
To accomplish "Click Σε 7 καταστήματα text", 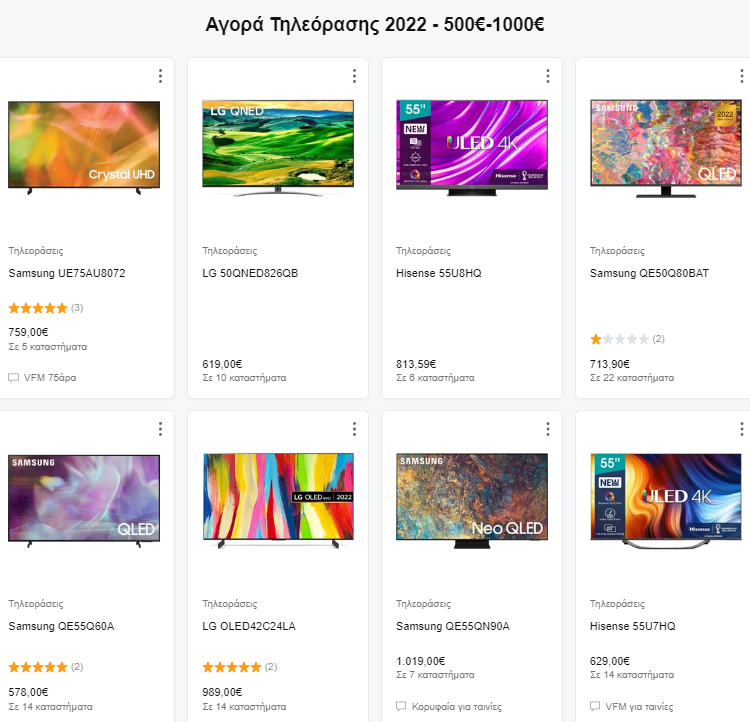I will tap(435, 675).
